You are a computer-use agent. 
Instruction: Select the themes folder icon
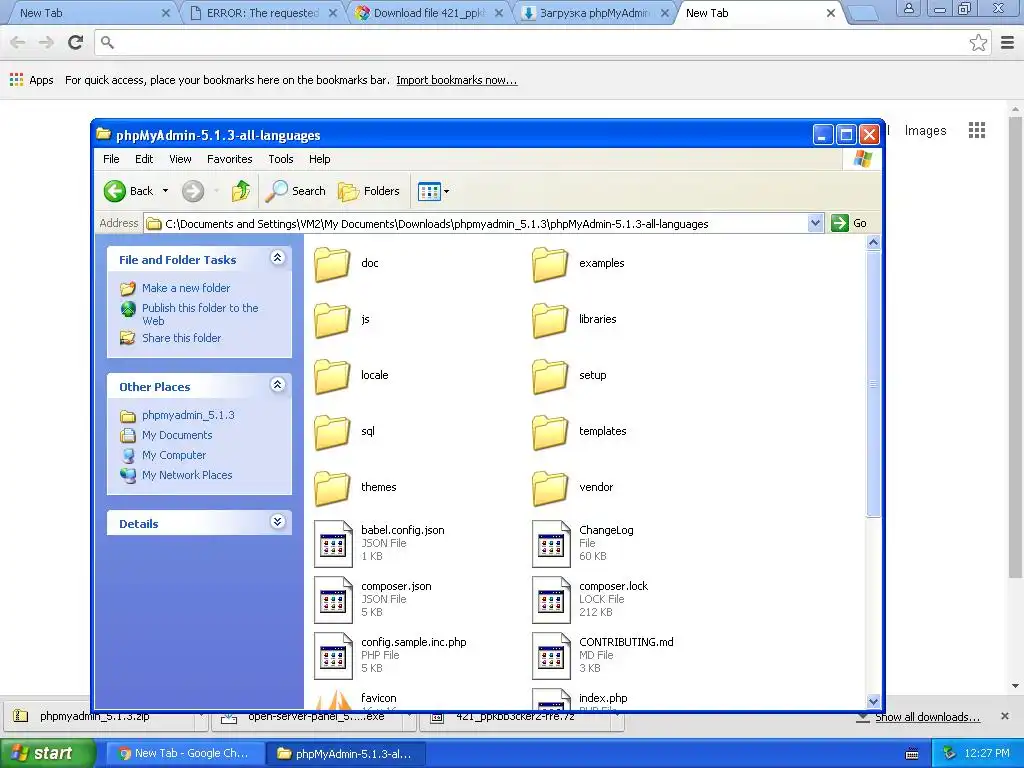click(332, 488)
